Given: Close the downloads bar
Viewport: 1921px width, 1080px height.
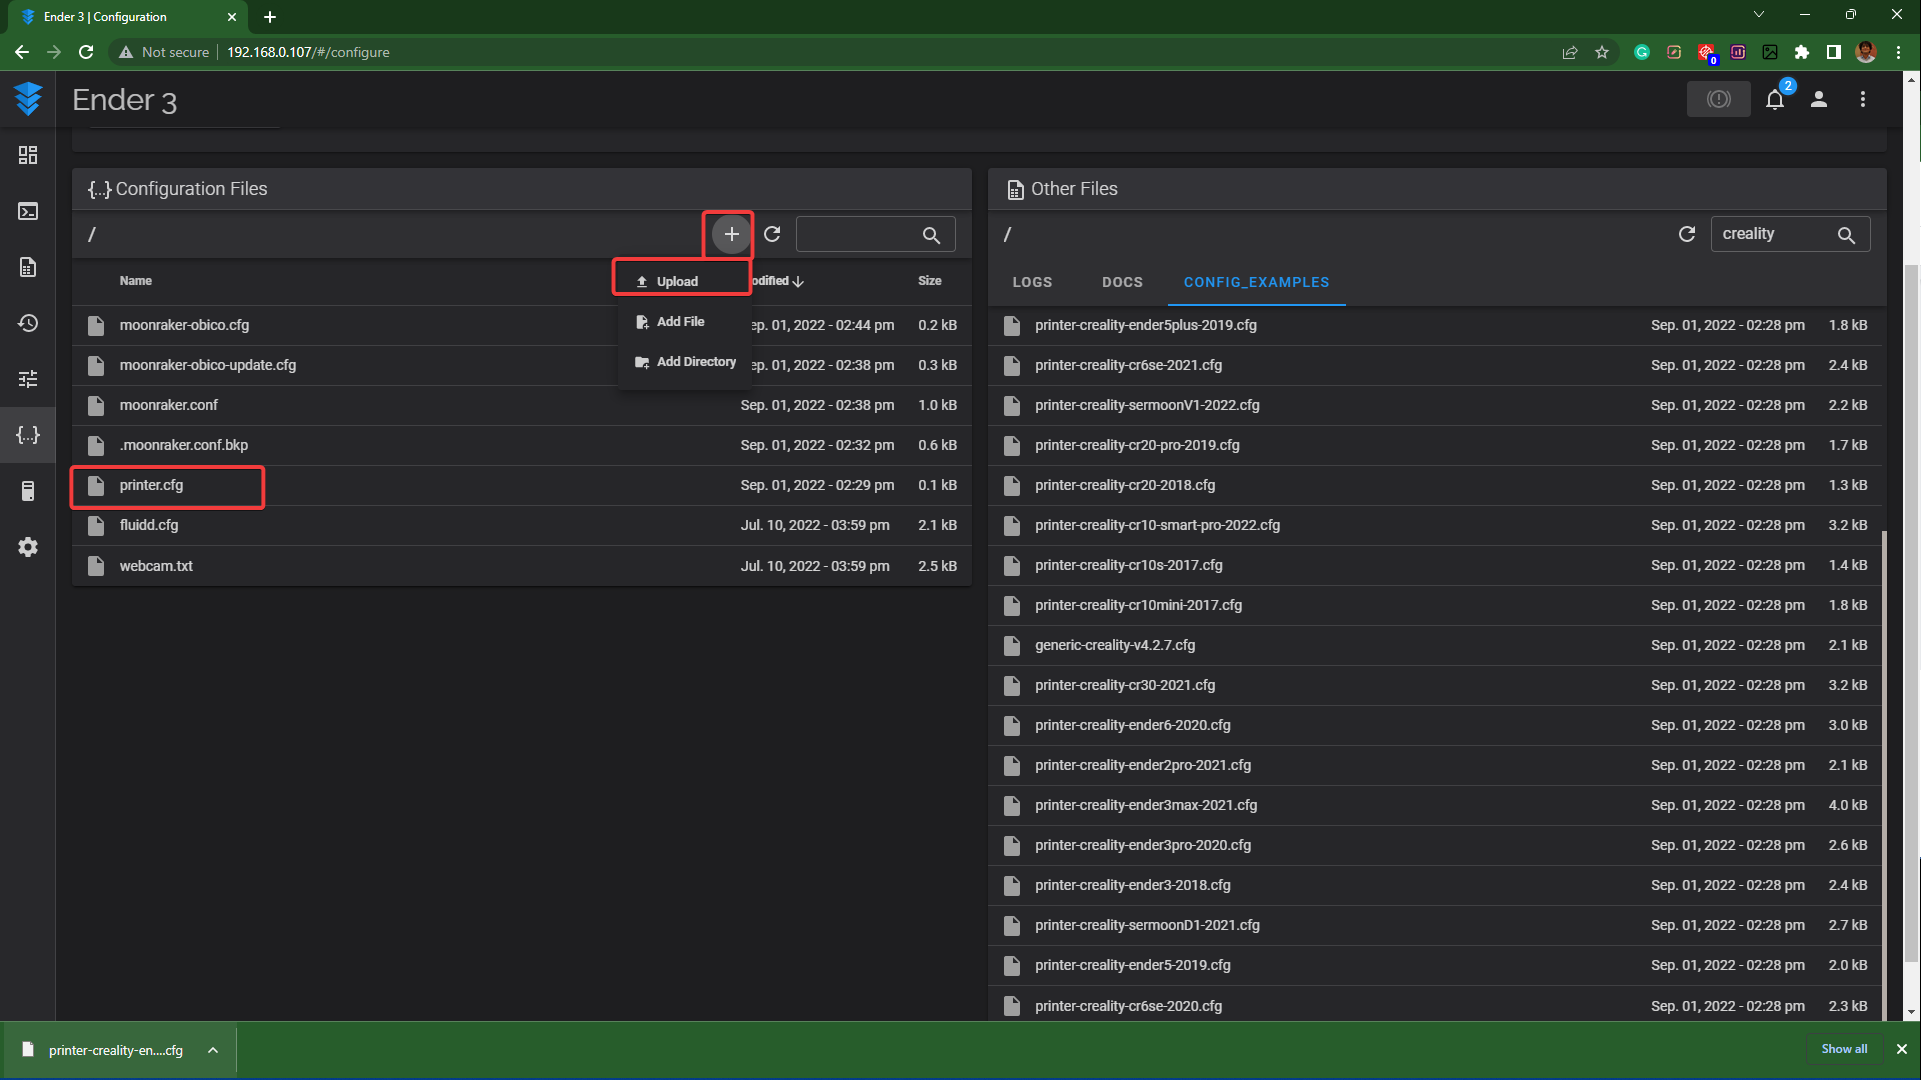Looking at the screenshot, I should [x=1902, y=1049].
